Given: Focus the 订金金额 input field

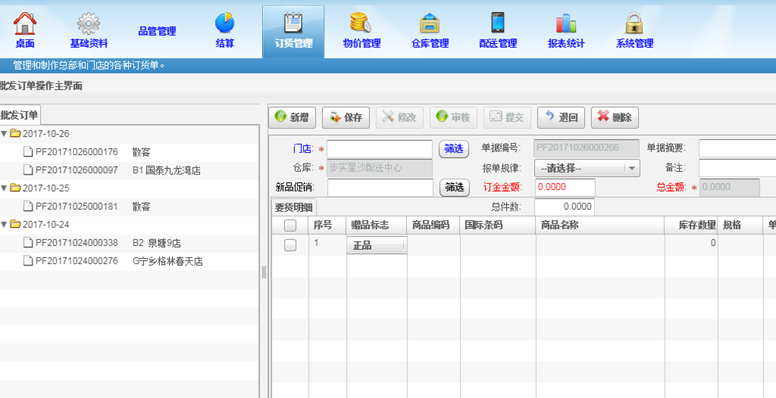Looking at the screenshot, I should point(565,187).
